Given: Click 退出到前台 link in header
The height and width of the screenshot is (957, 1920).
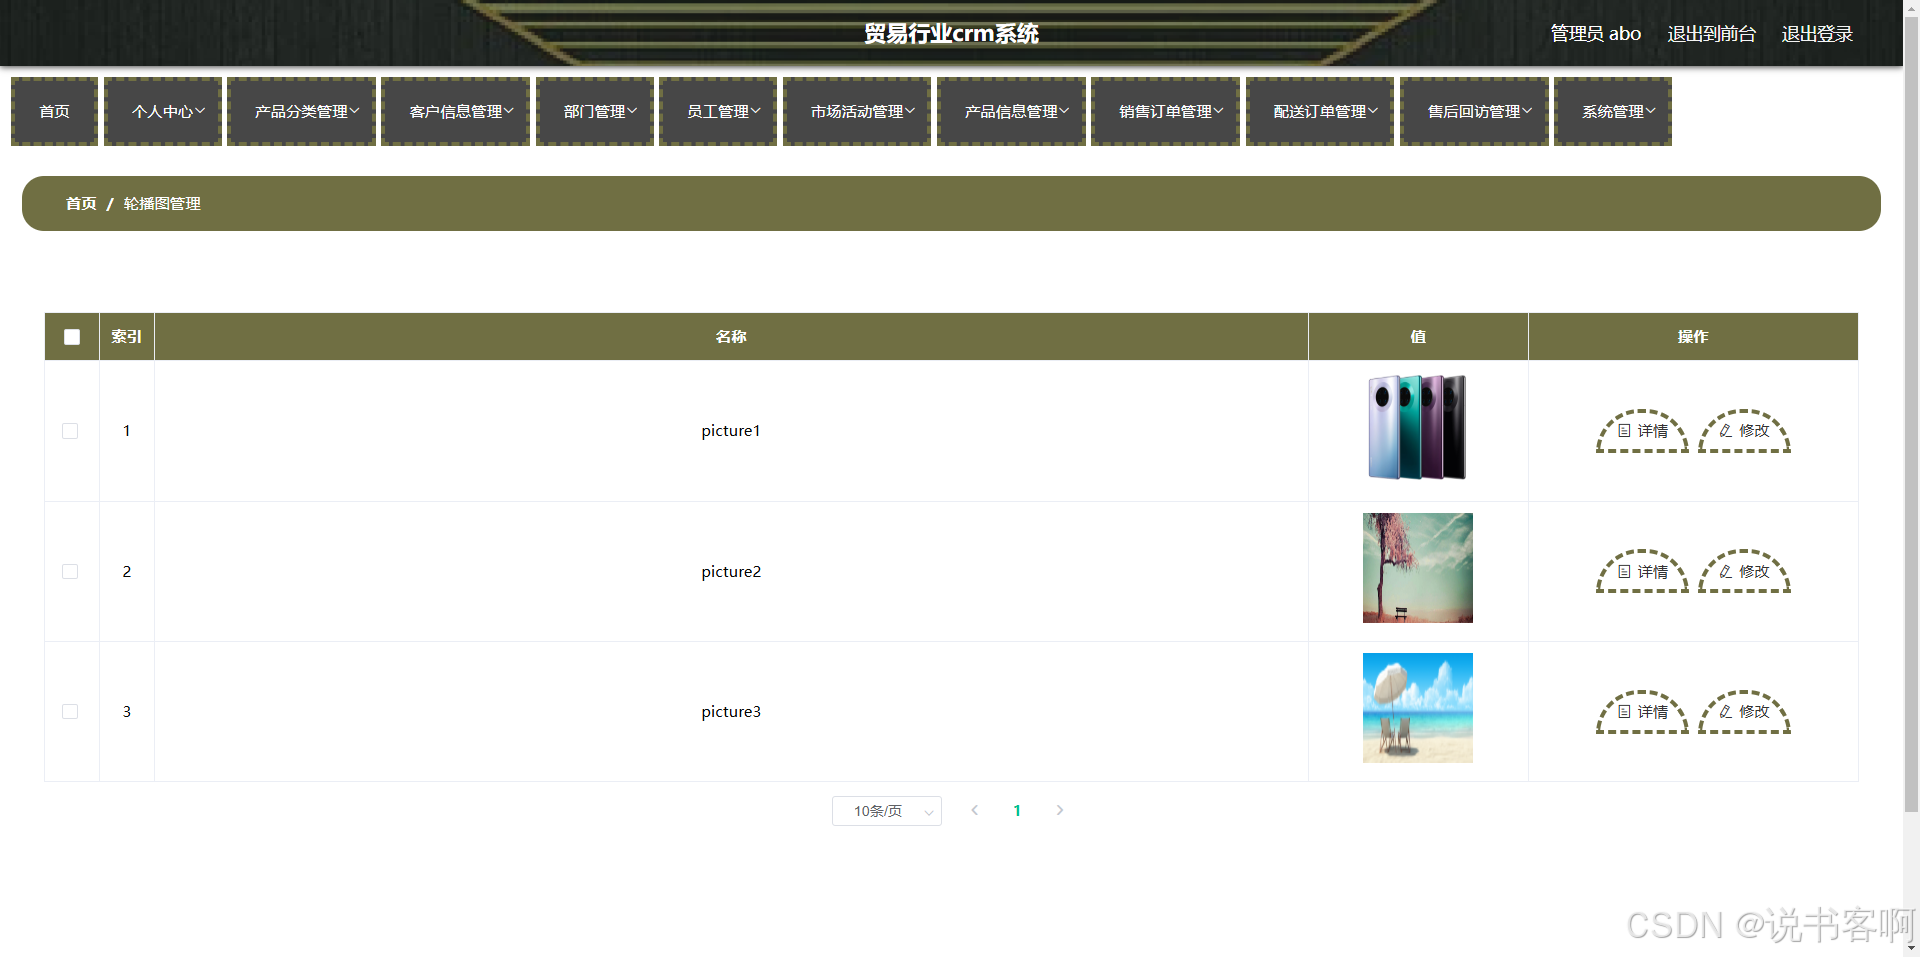Looking at the screenshot, I should [1711, 34].
